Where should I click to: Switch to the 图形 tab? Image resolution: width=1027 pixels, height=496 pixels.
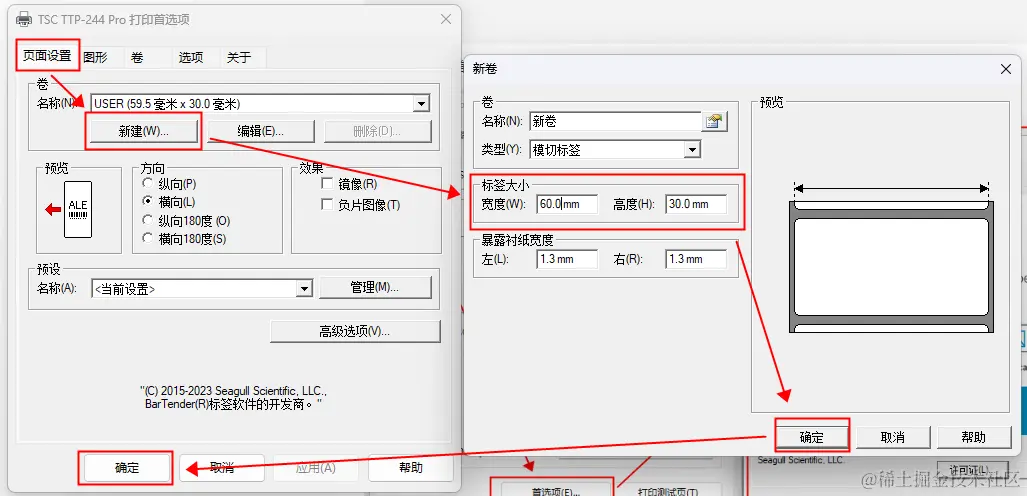[x=96, y=58]
